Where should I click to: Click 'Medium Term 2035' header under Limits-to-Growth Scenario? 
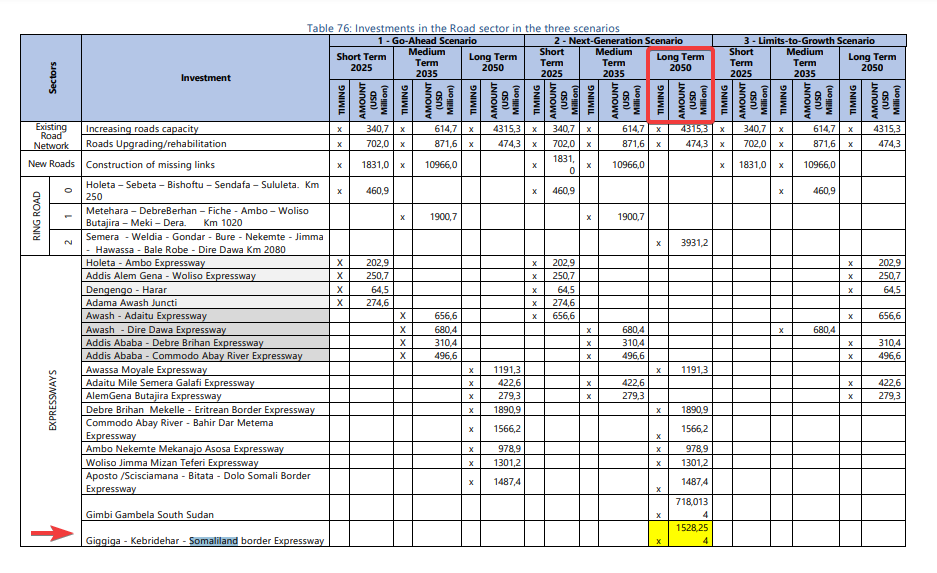[x=804, y=63]
